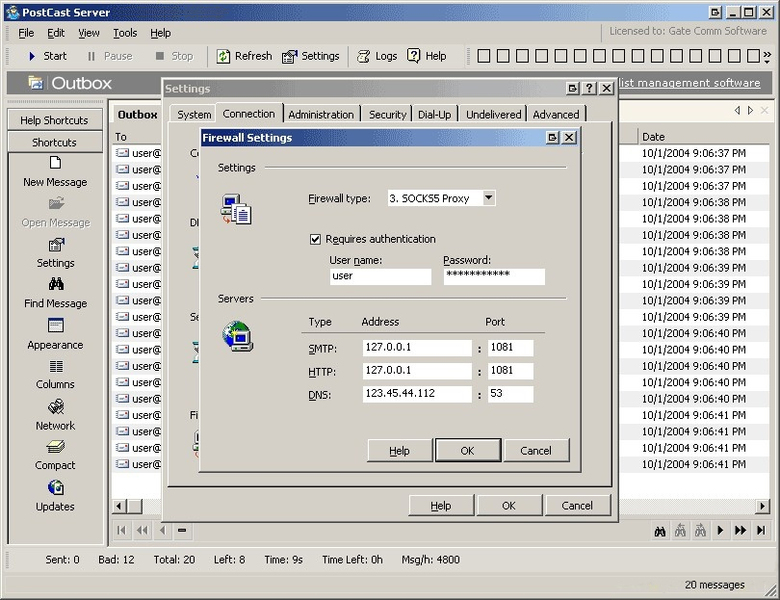Click the Password input field
Screen dimensions: 780x600
tap(494, 277)
